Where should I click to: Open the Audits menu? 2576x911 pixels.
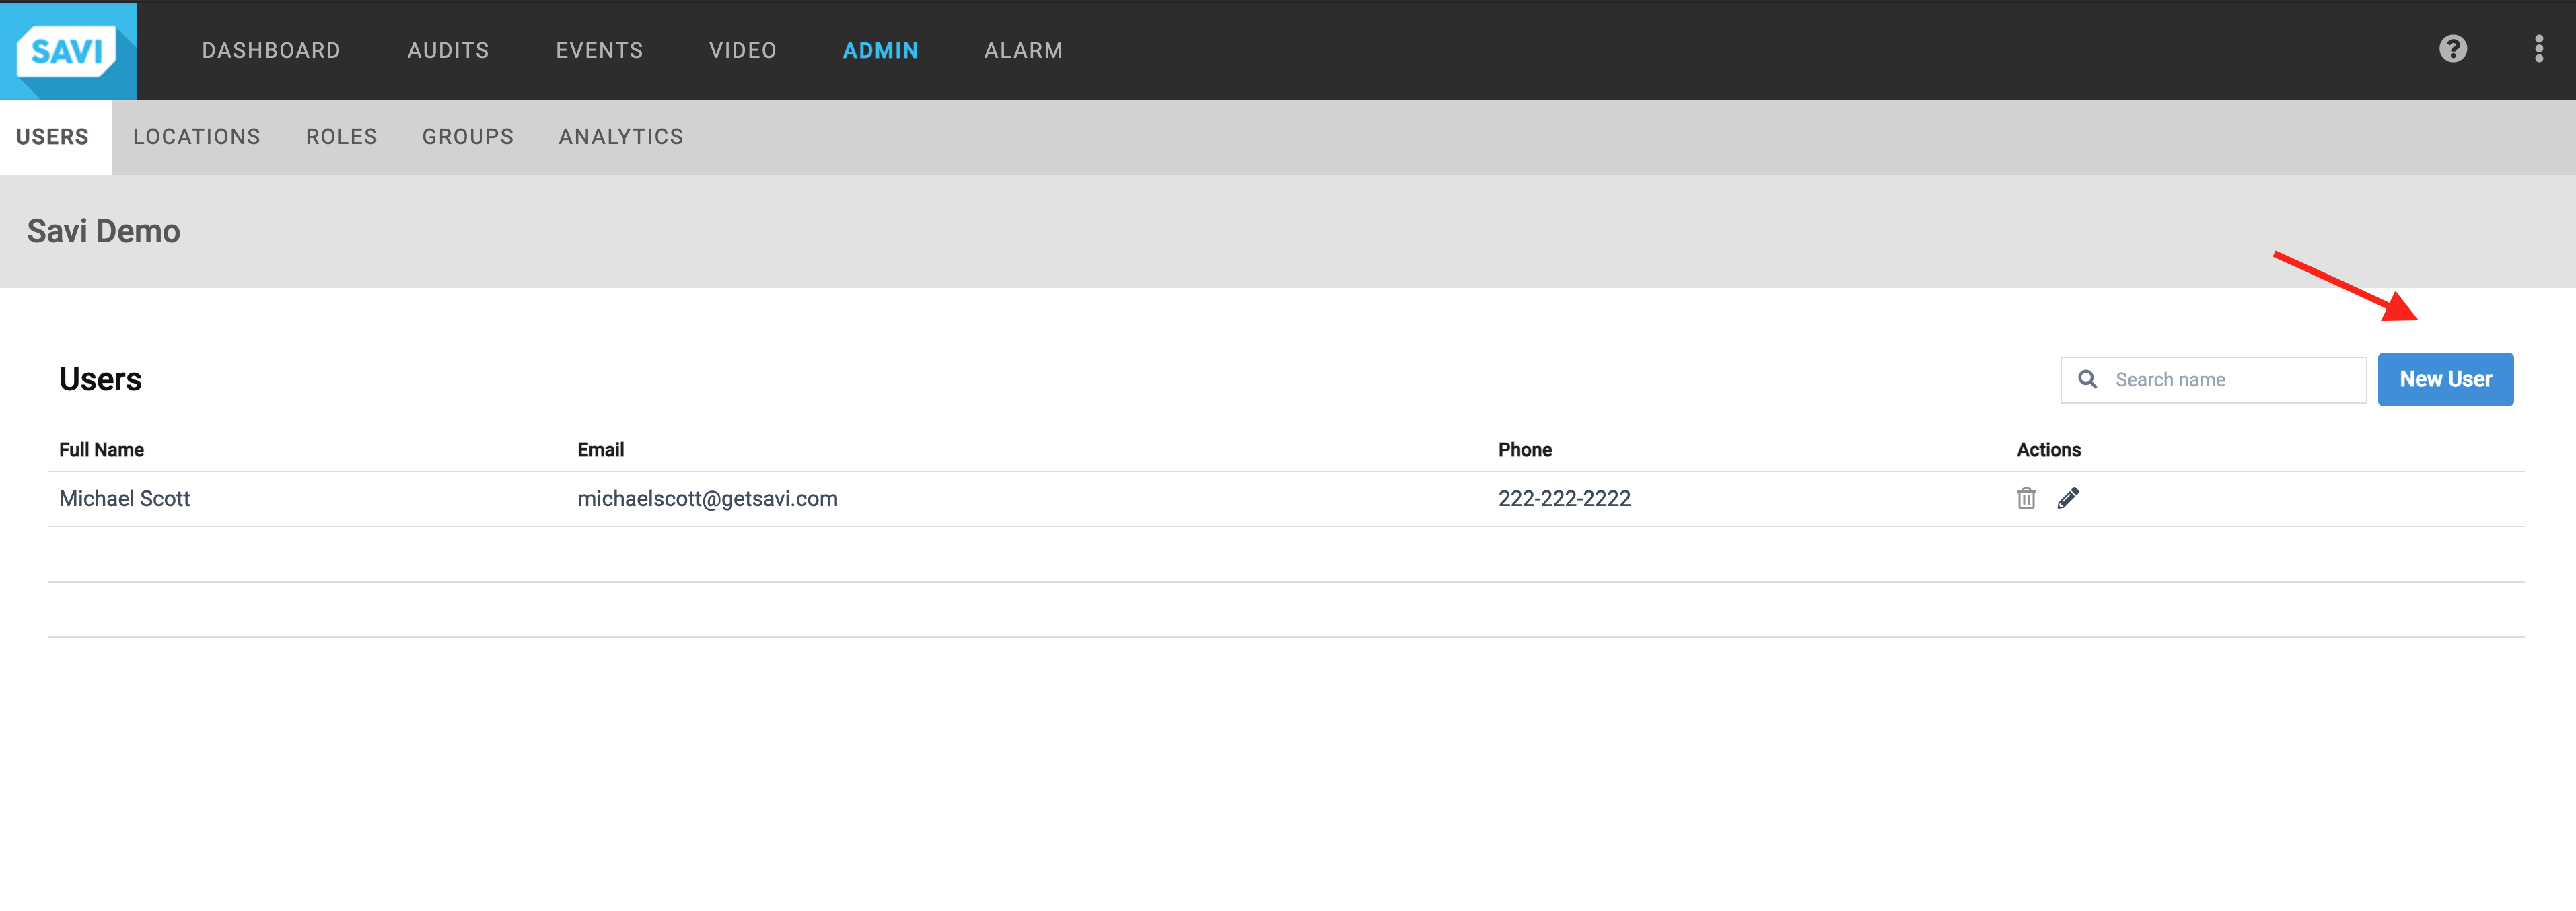coord(448,50)
